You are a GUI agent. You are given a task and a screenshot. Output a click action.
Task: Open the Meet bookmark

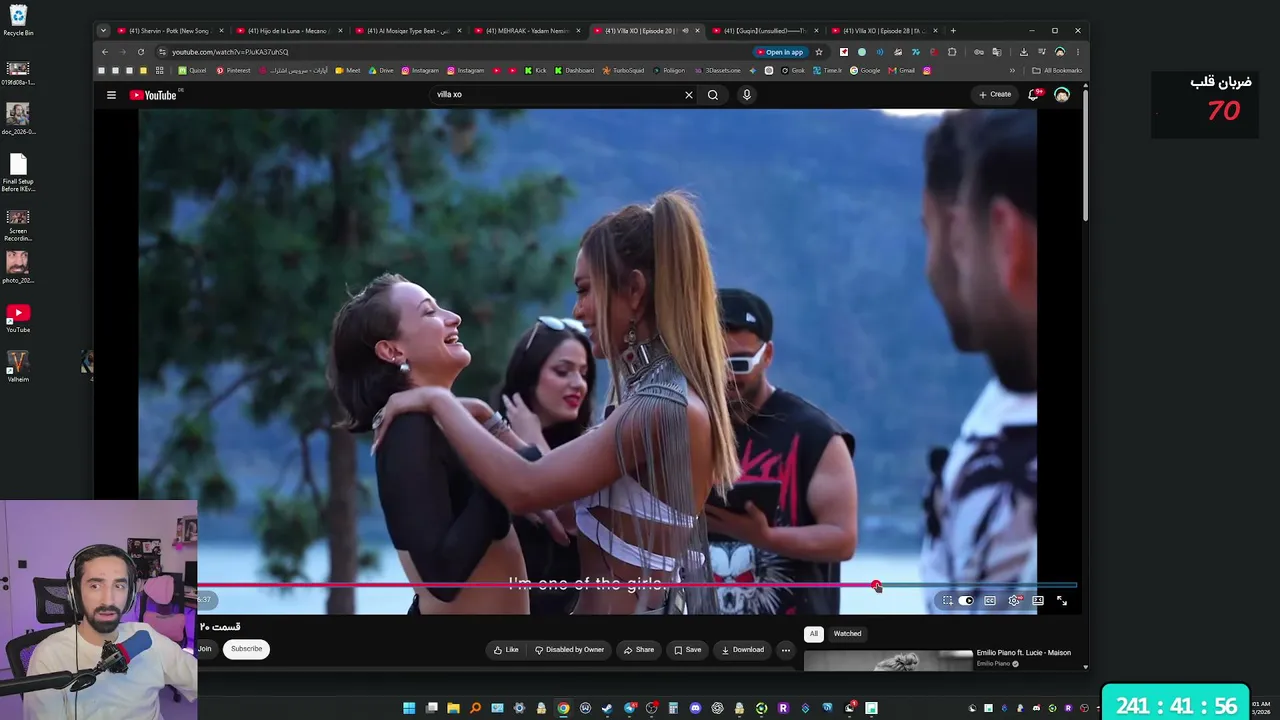point(347,71)
